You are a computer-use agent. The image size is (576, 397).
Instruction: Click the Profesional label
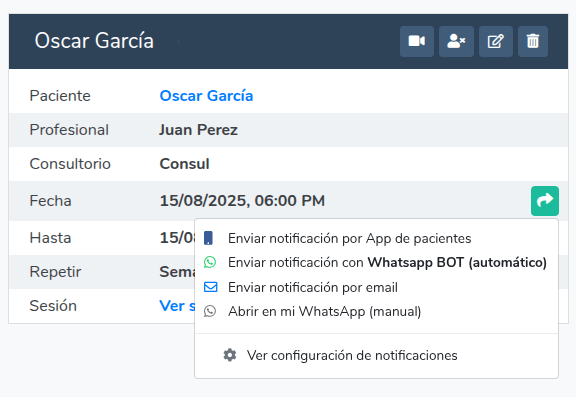point(69,130)
